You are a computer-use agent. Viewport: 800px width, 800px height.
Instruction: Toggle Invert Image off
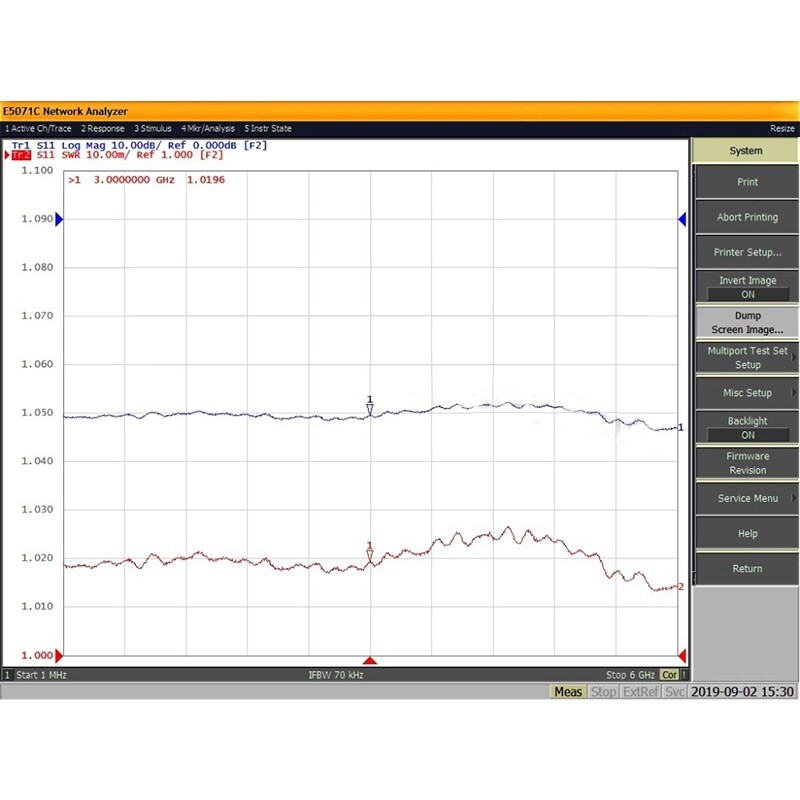[746, 286]
